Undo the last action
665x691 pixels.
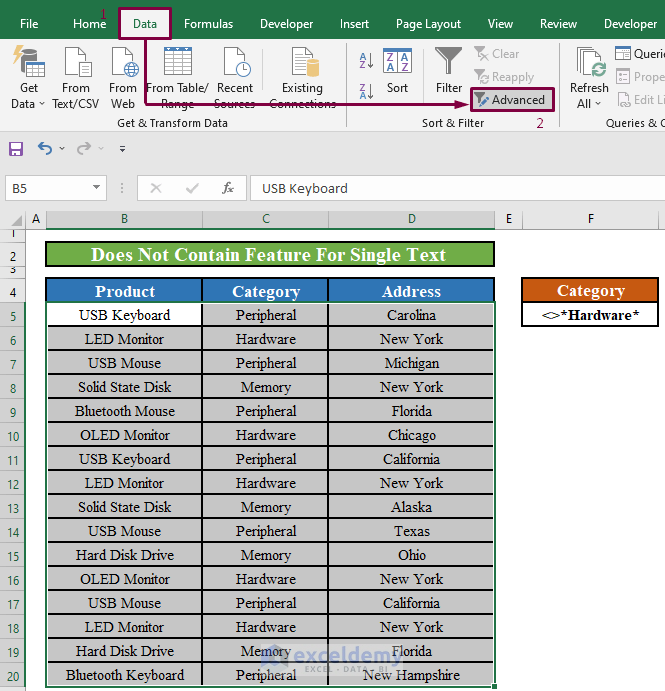(45, 148)
